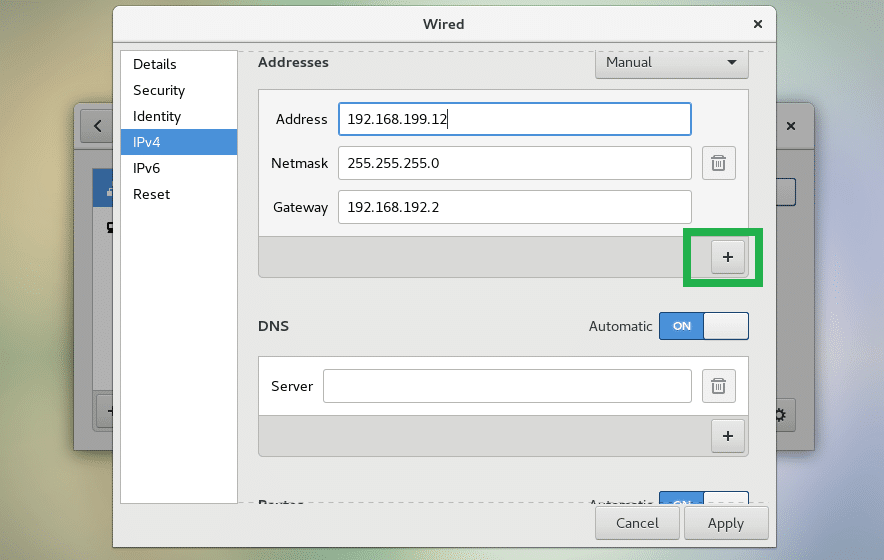Add another DNS server with plus button
Screen dimensions: 884x560
coord(727,435)
